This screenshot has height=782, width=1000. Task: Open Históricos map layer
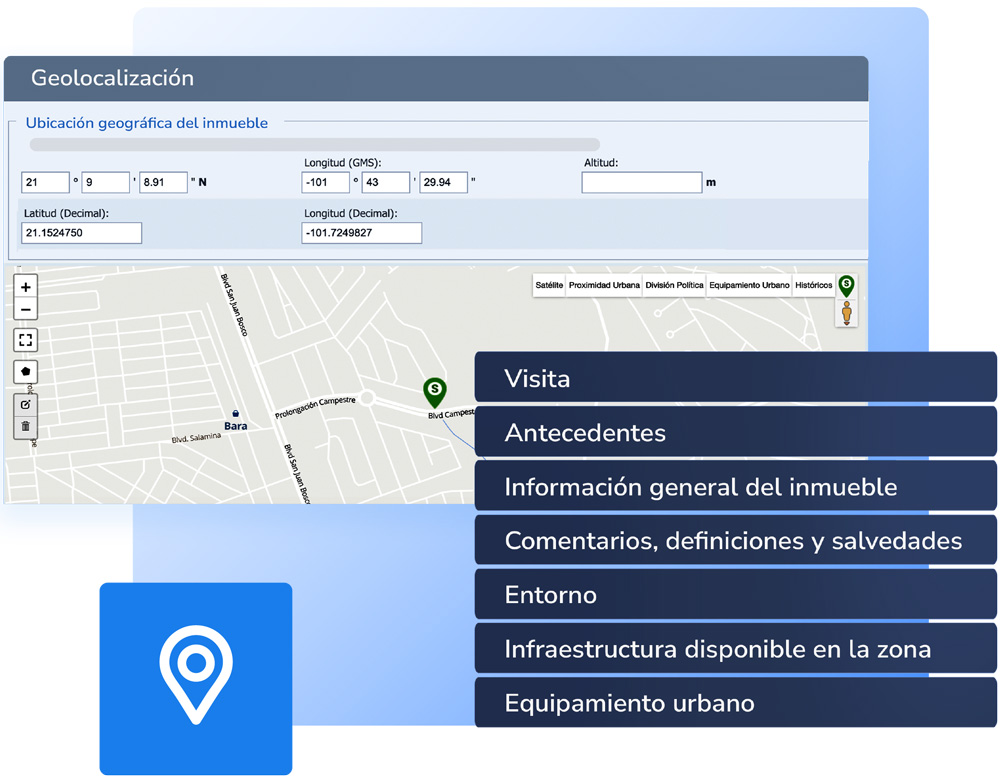[813, 285]
